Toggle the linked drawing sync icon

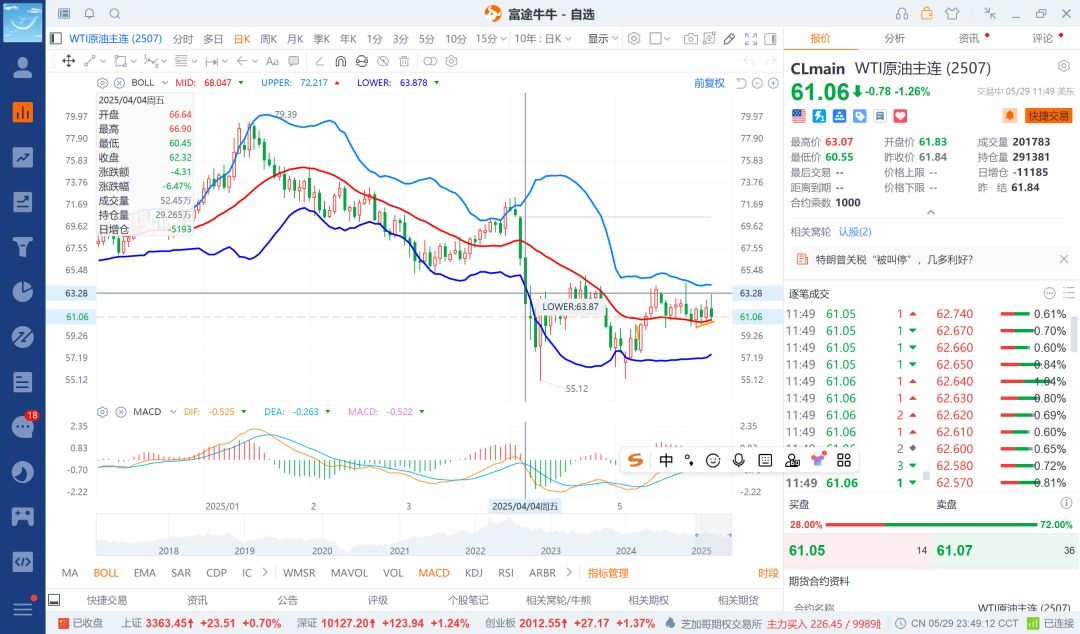(x=430, y=61)
